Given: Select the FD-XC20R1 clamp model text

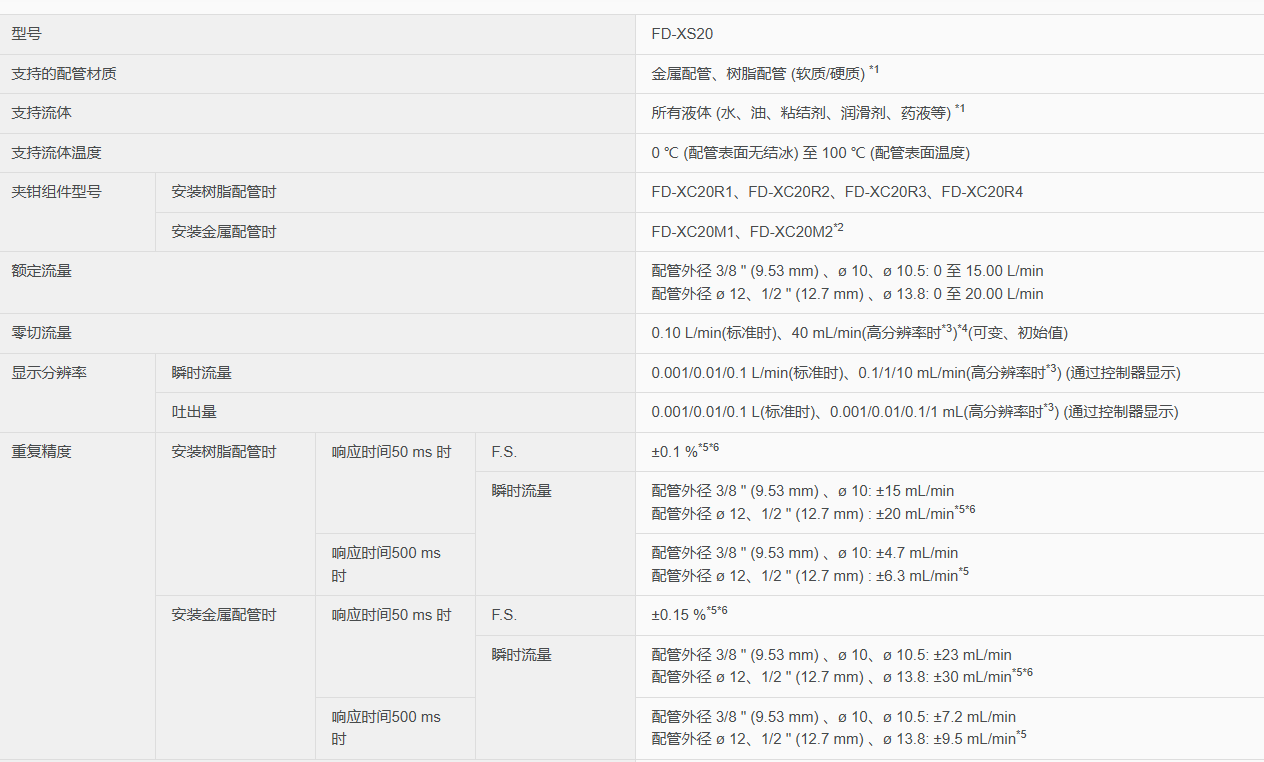Looking at the screenshot, I should 692,192.
